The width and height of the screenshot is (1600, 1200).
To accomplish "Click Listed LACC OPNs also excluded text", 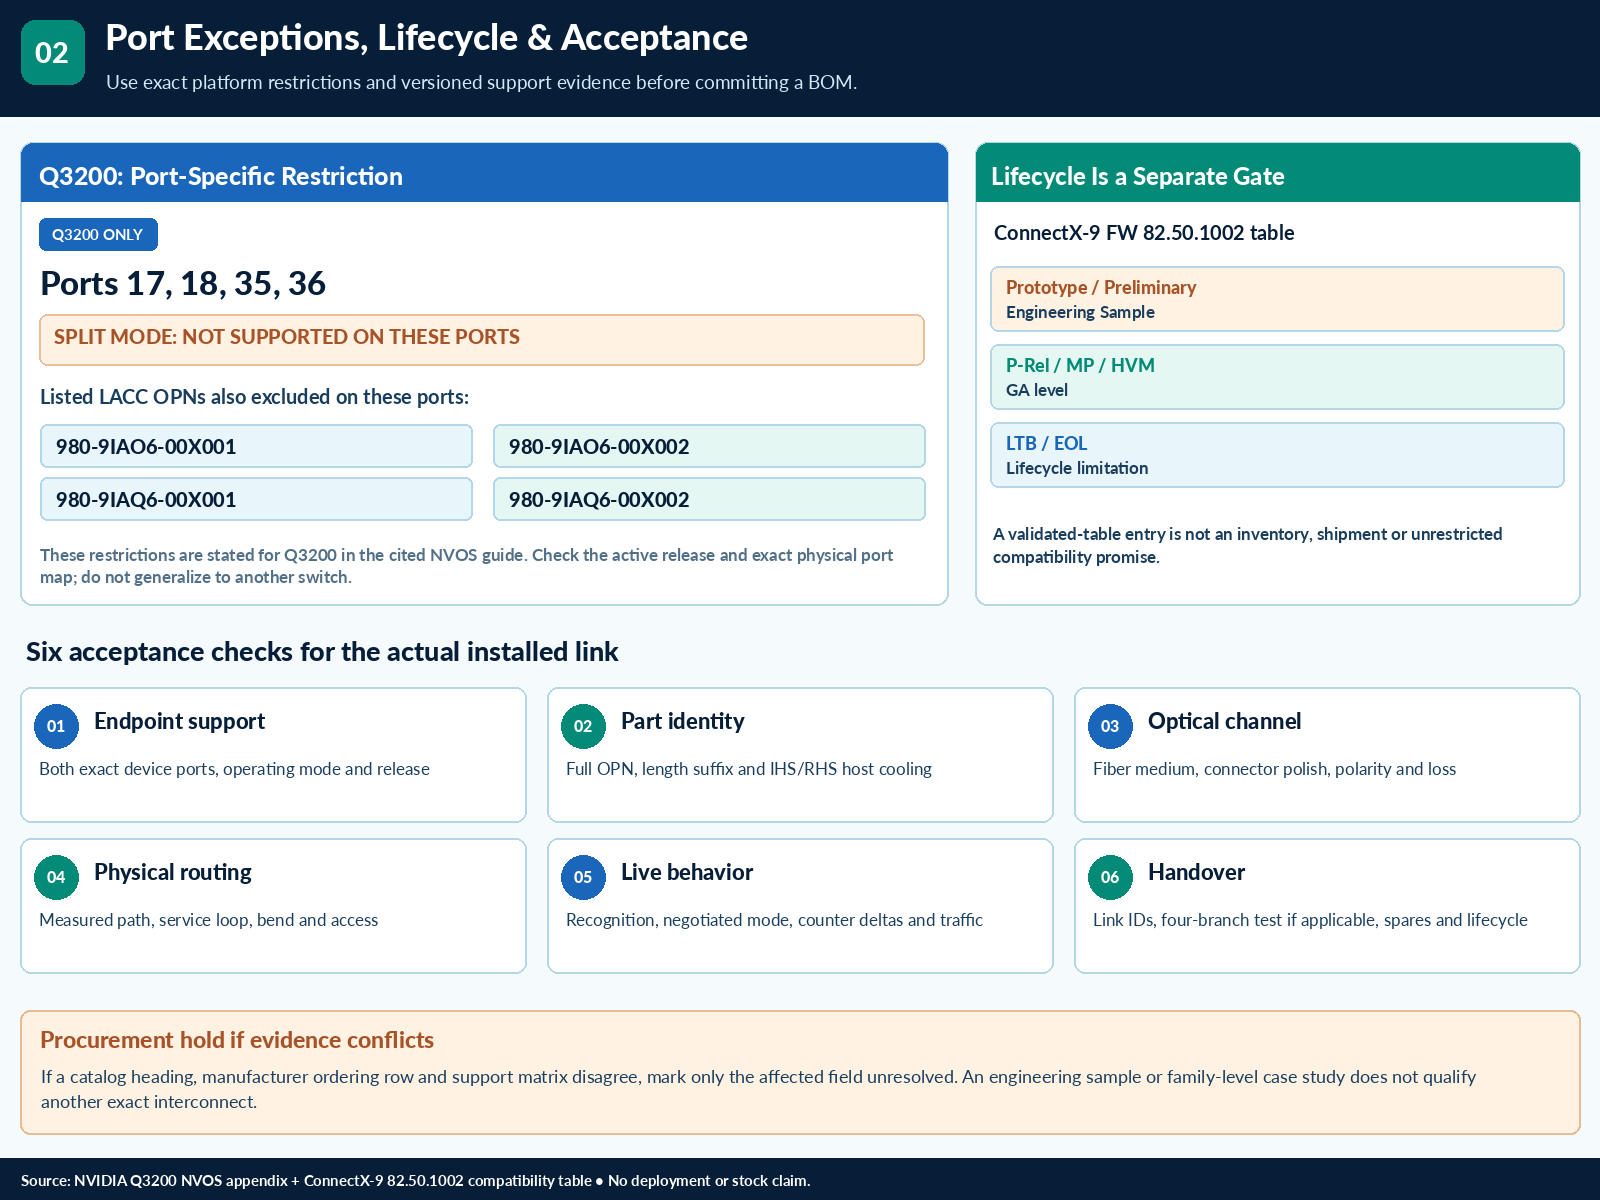I will [x=254, y=397].
